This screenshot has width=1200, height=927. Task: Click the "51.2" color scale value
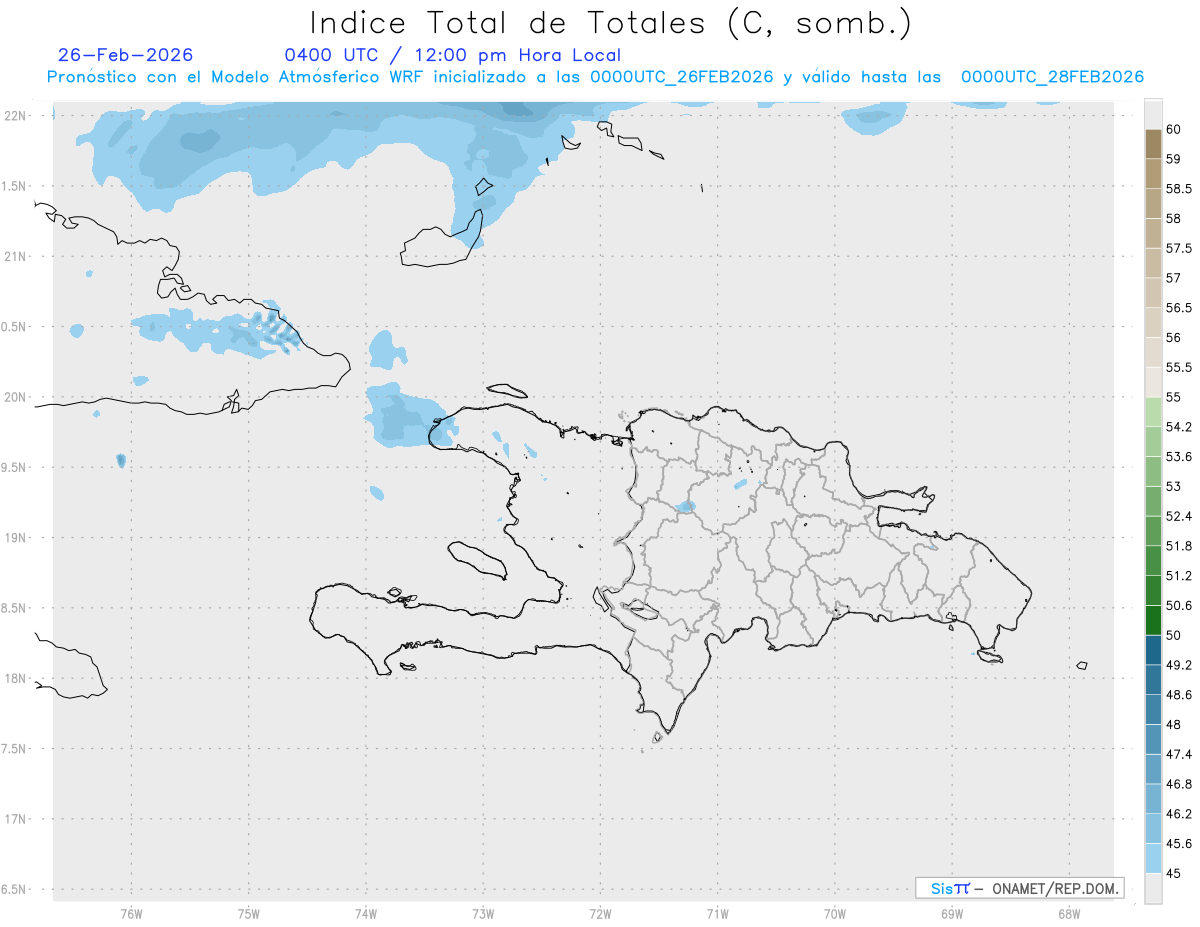pyautogui.click(x=1178, y=575)
